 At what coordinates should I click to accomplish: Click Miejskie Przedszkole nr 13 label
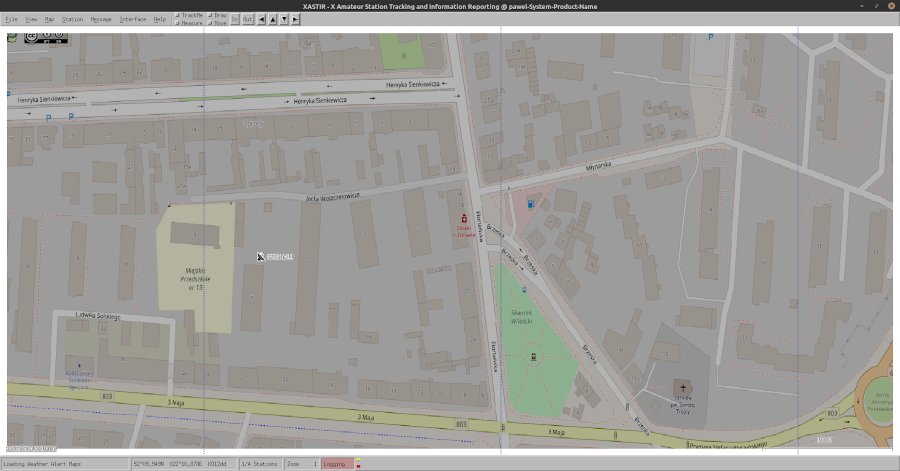195,279
